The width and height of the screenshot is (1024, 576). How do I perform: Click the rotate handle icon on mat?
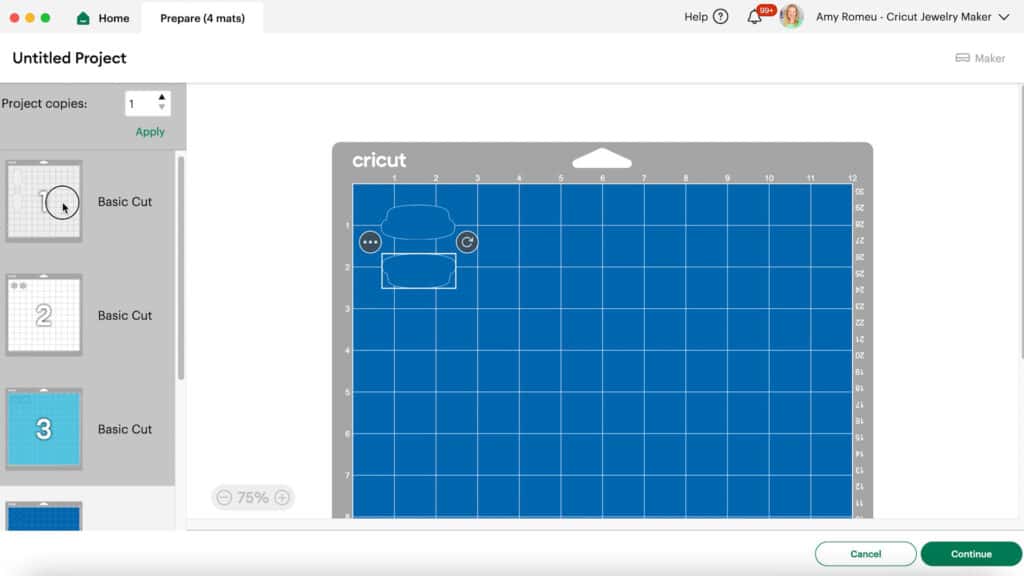tap(467, 242)
